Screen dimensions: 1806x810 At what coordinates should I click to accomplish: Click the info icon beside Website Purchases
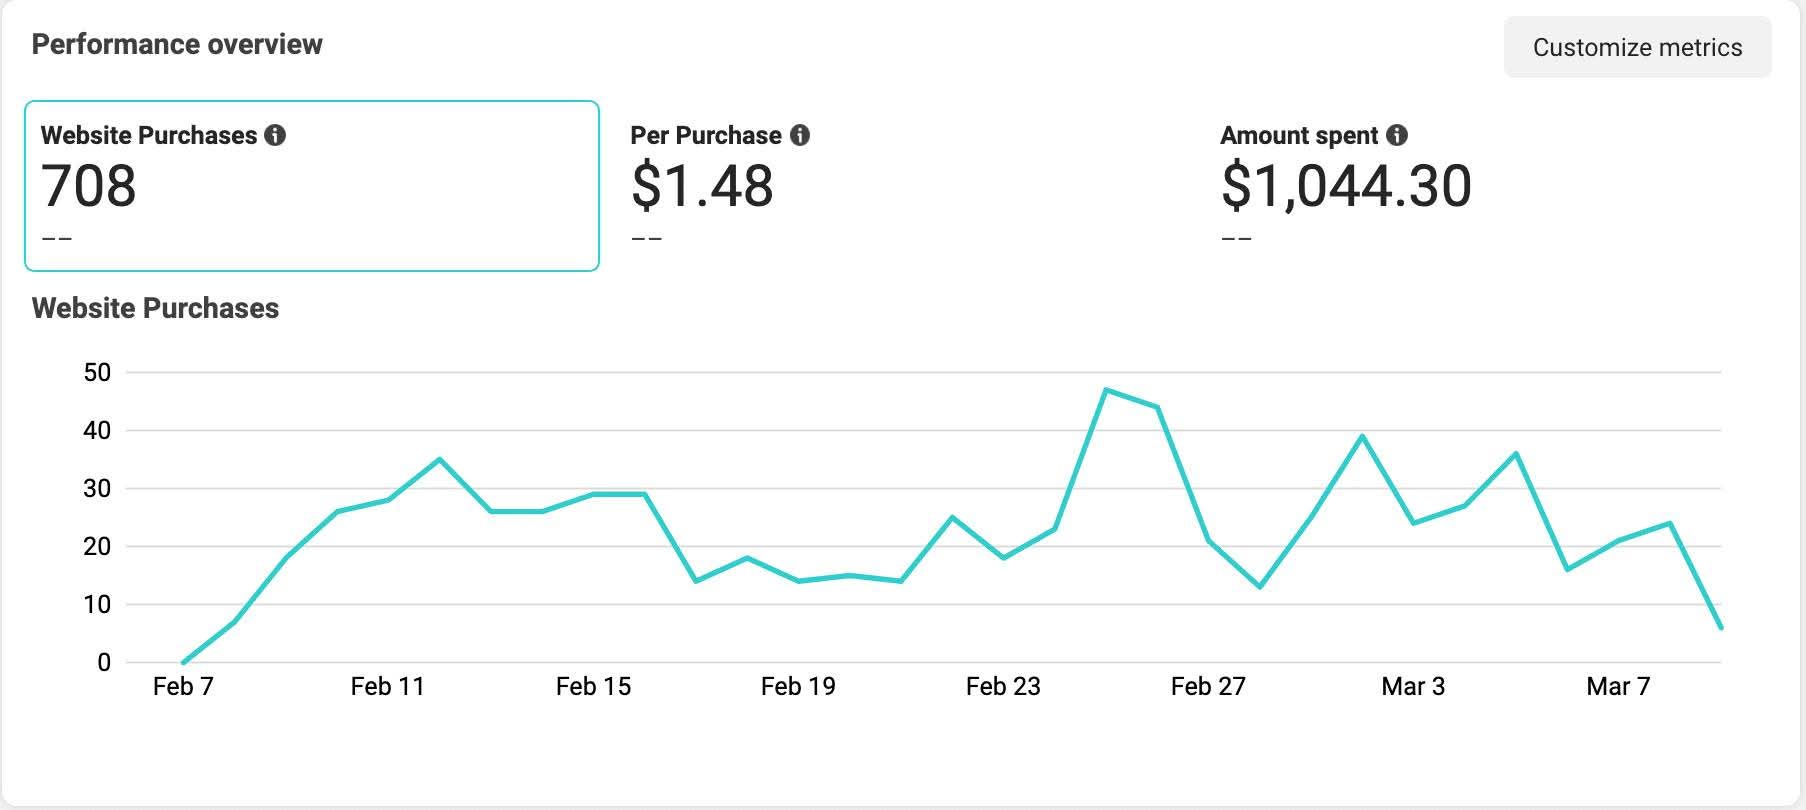click(275, 135)
